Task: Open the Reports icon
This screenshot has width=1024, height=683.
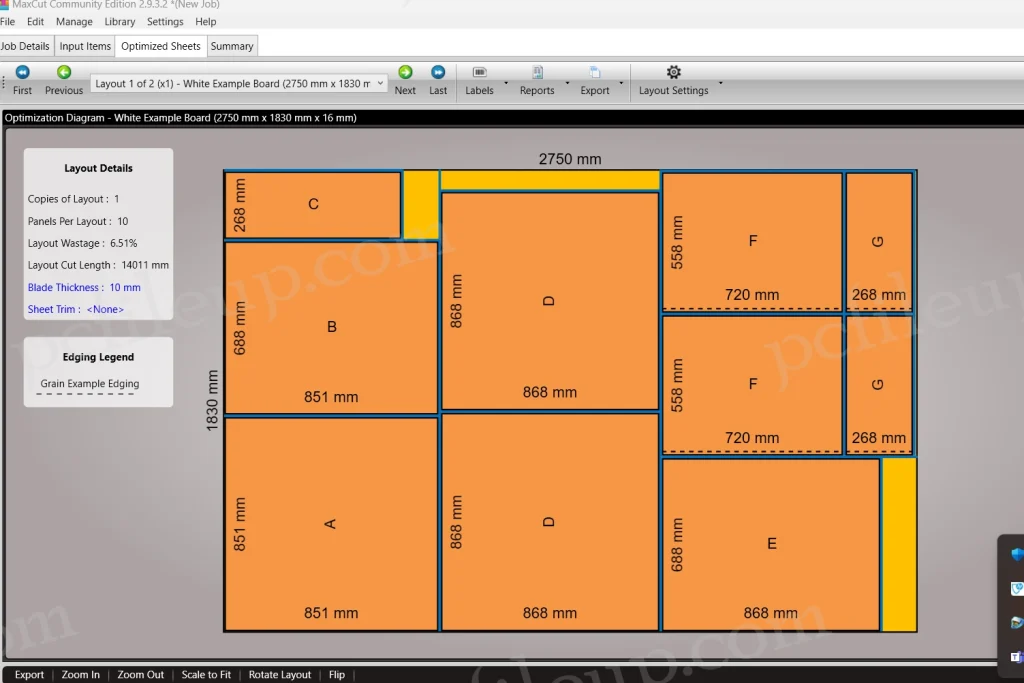Action: point(537,72)
